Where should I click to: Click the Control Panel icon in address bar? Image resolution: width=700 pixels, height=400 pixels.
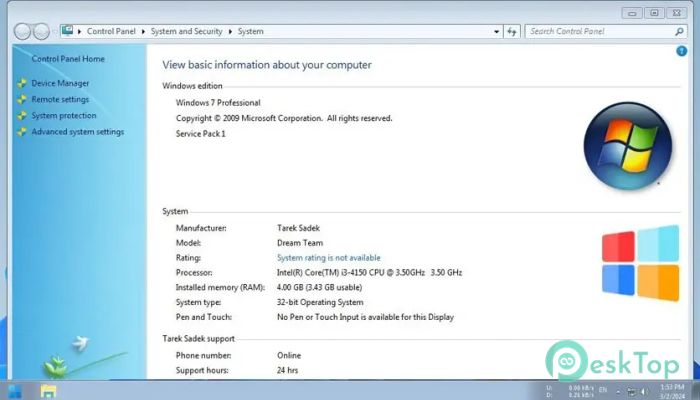pos(67,31)
